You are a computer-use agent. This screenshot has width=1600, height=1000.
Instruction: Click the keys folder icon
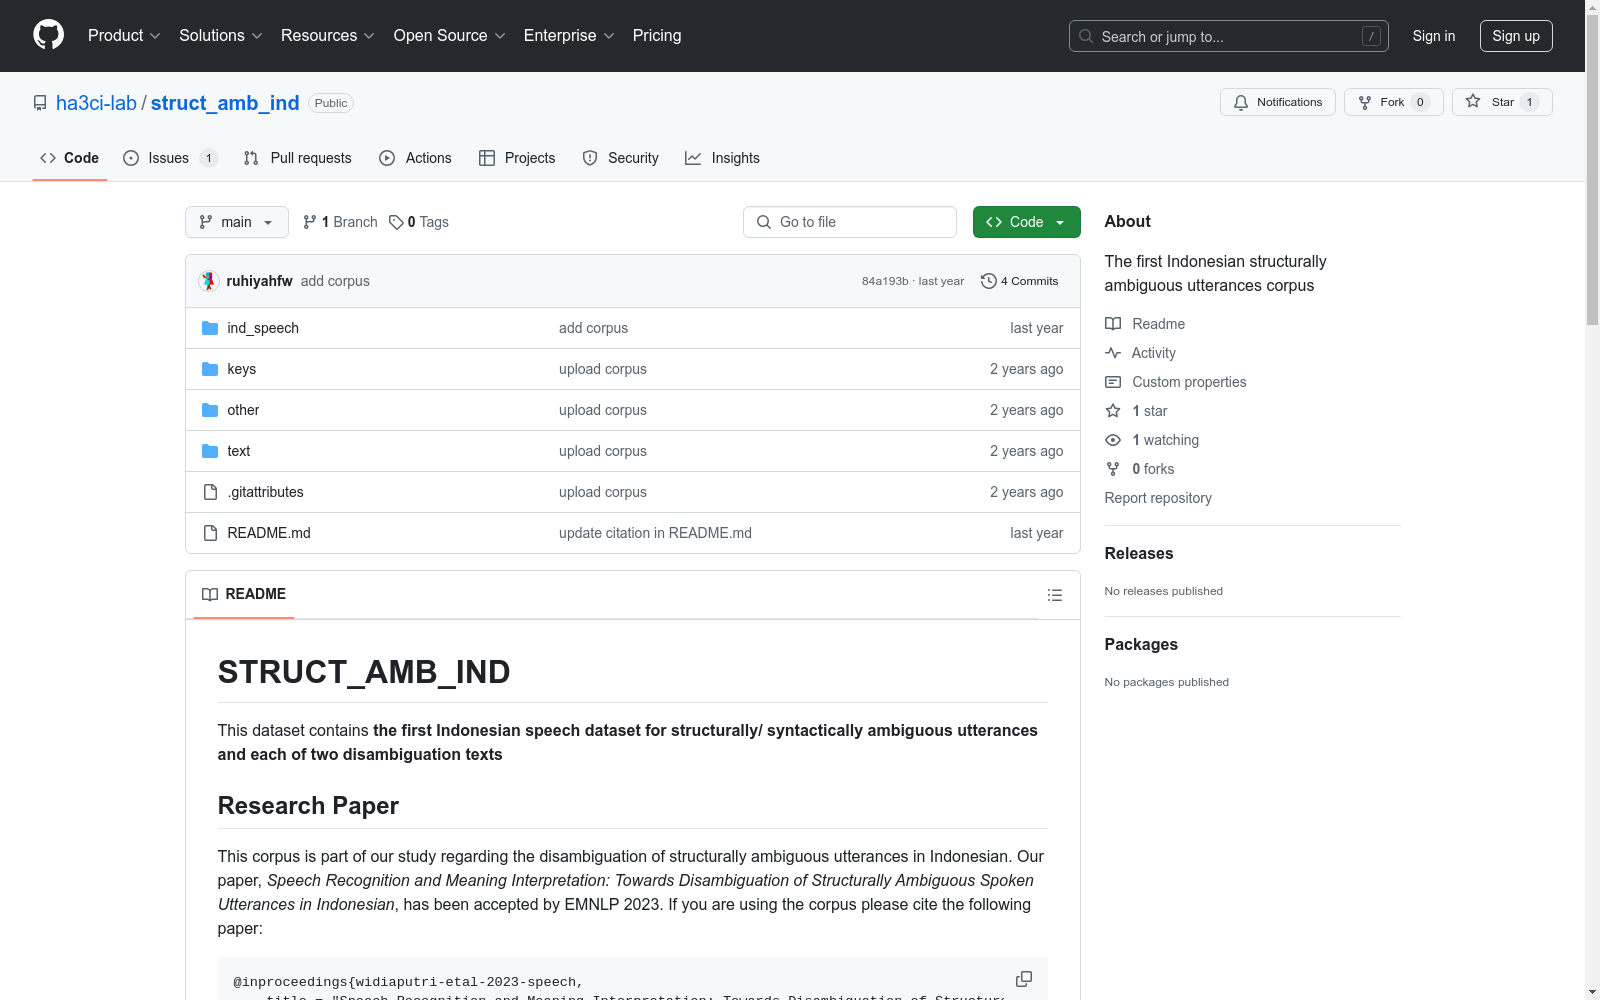click(210, 369)
